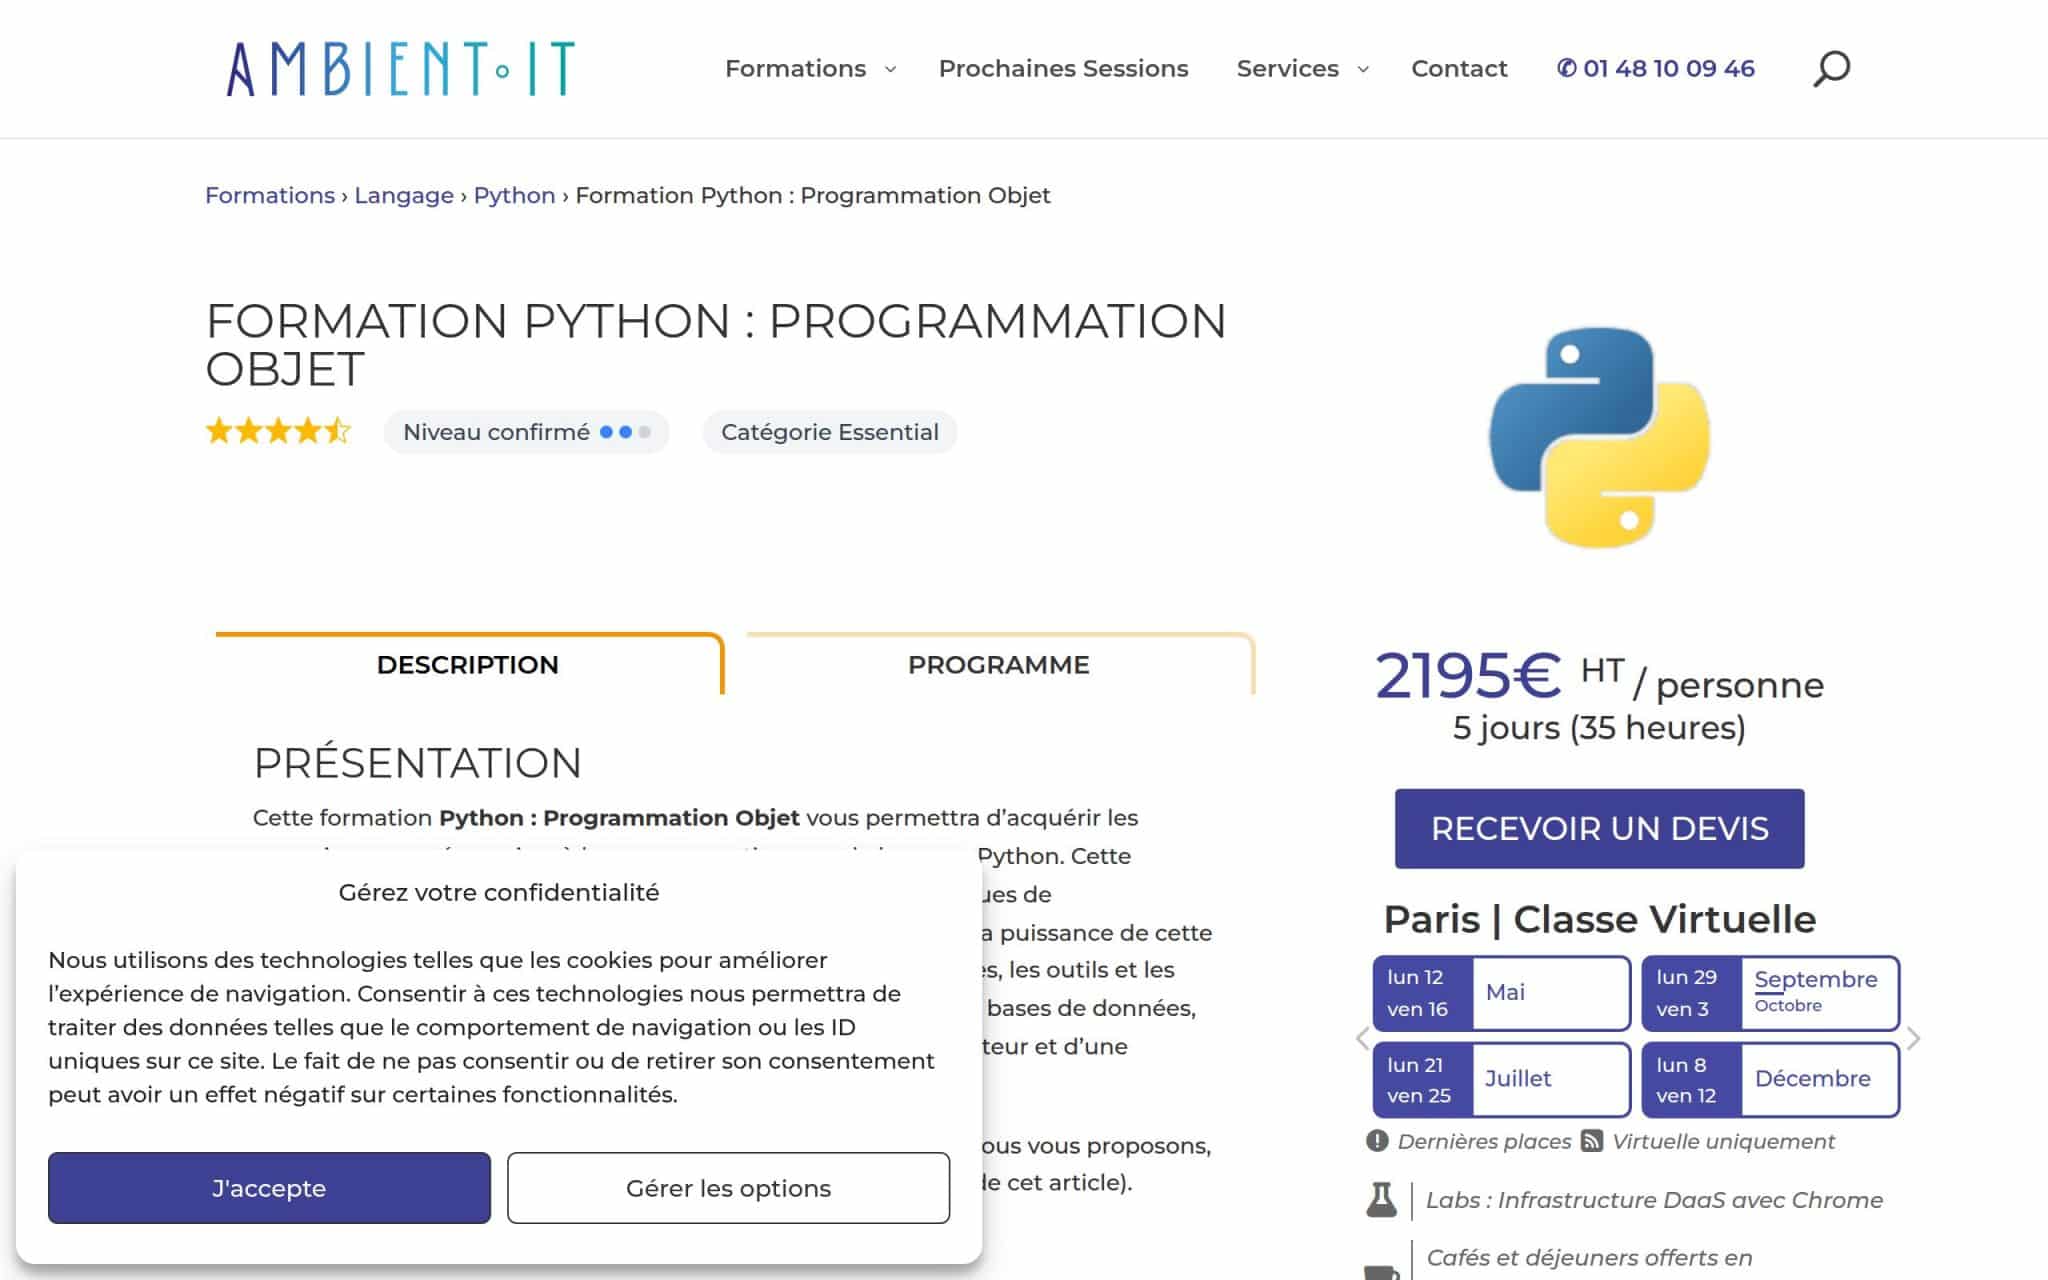Click Gérer les options button
This screenshot has width=2048, height=1280.
point(728,1188)
